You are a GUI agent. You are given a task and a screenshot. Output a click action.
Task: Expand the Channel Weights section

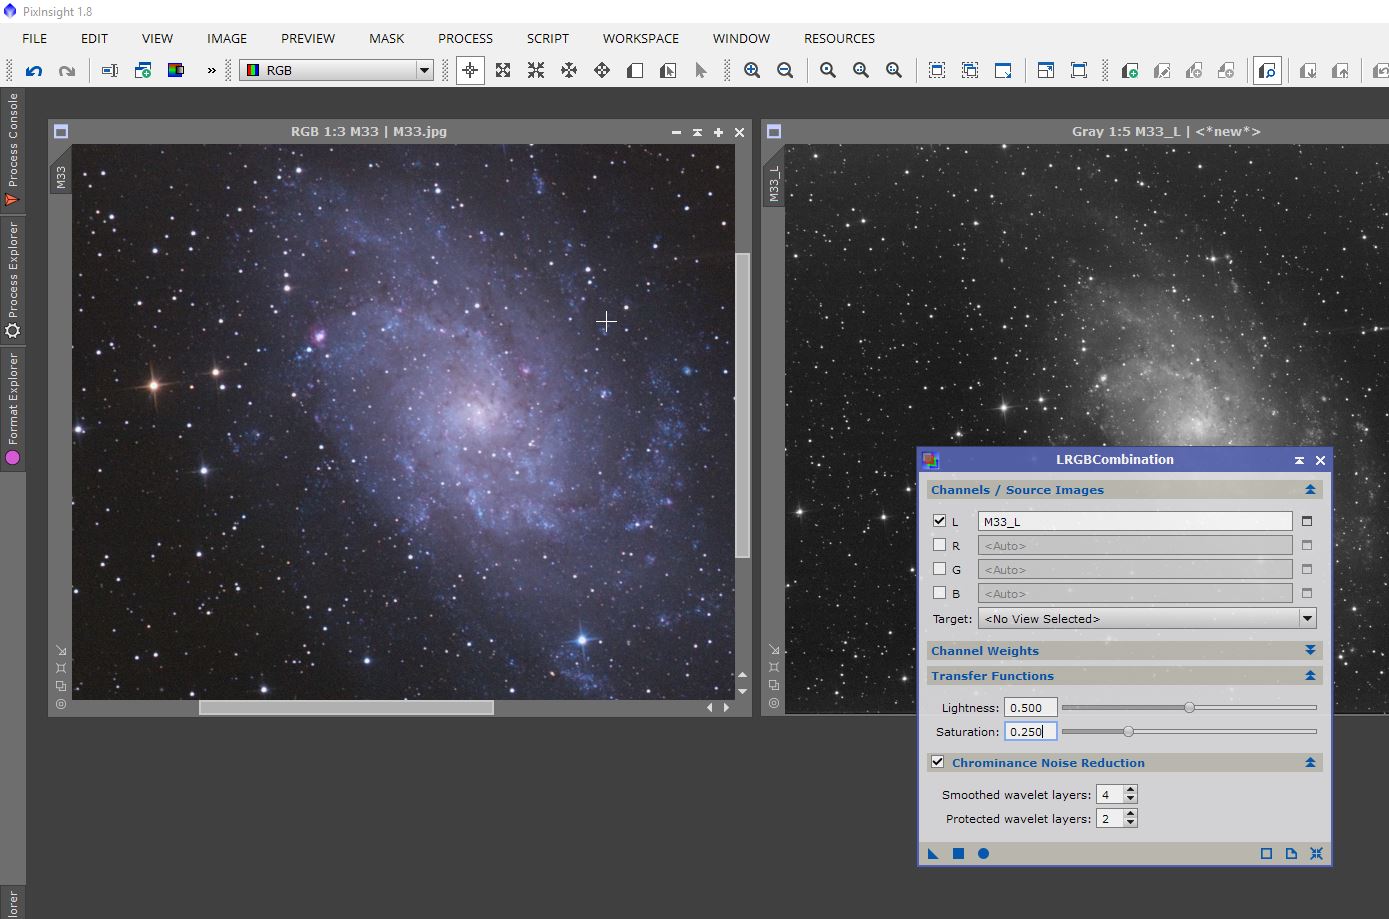point(1310,650)
